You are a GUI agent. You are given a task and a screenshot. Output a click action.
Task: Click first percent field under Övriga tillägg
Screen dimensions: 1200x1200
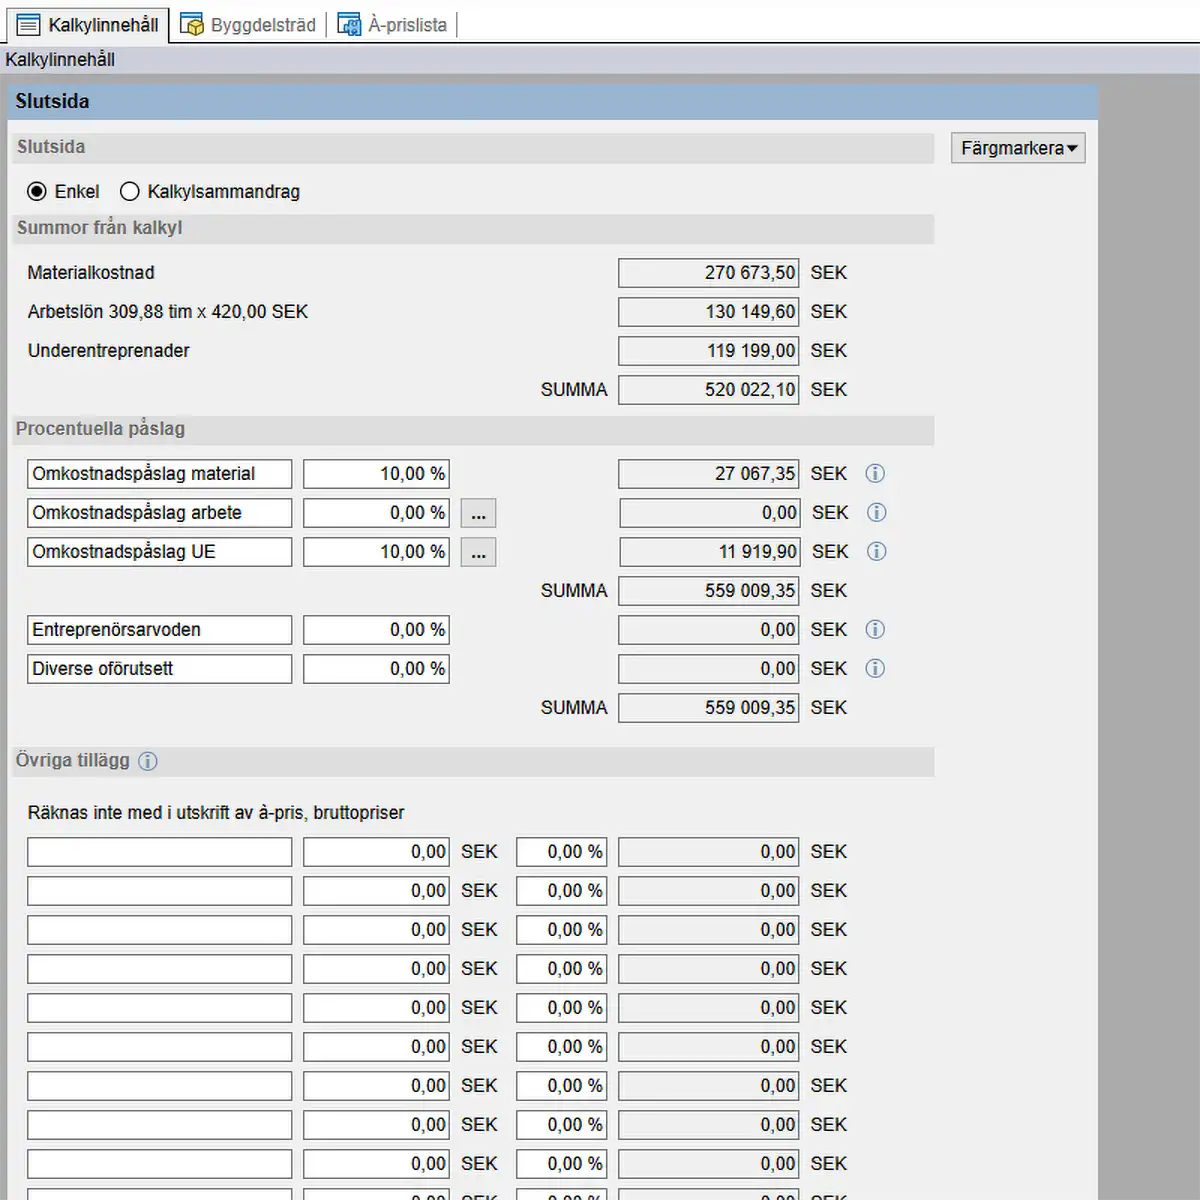(x=561, y=852)
